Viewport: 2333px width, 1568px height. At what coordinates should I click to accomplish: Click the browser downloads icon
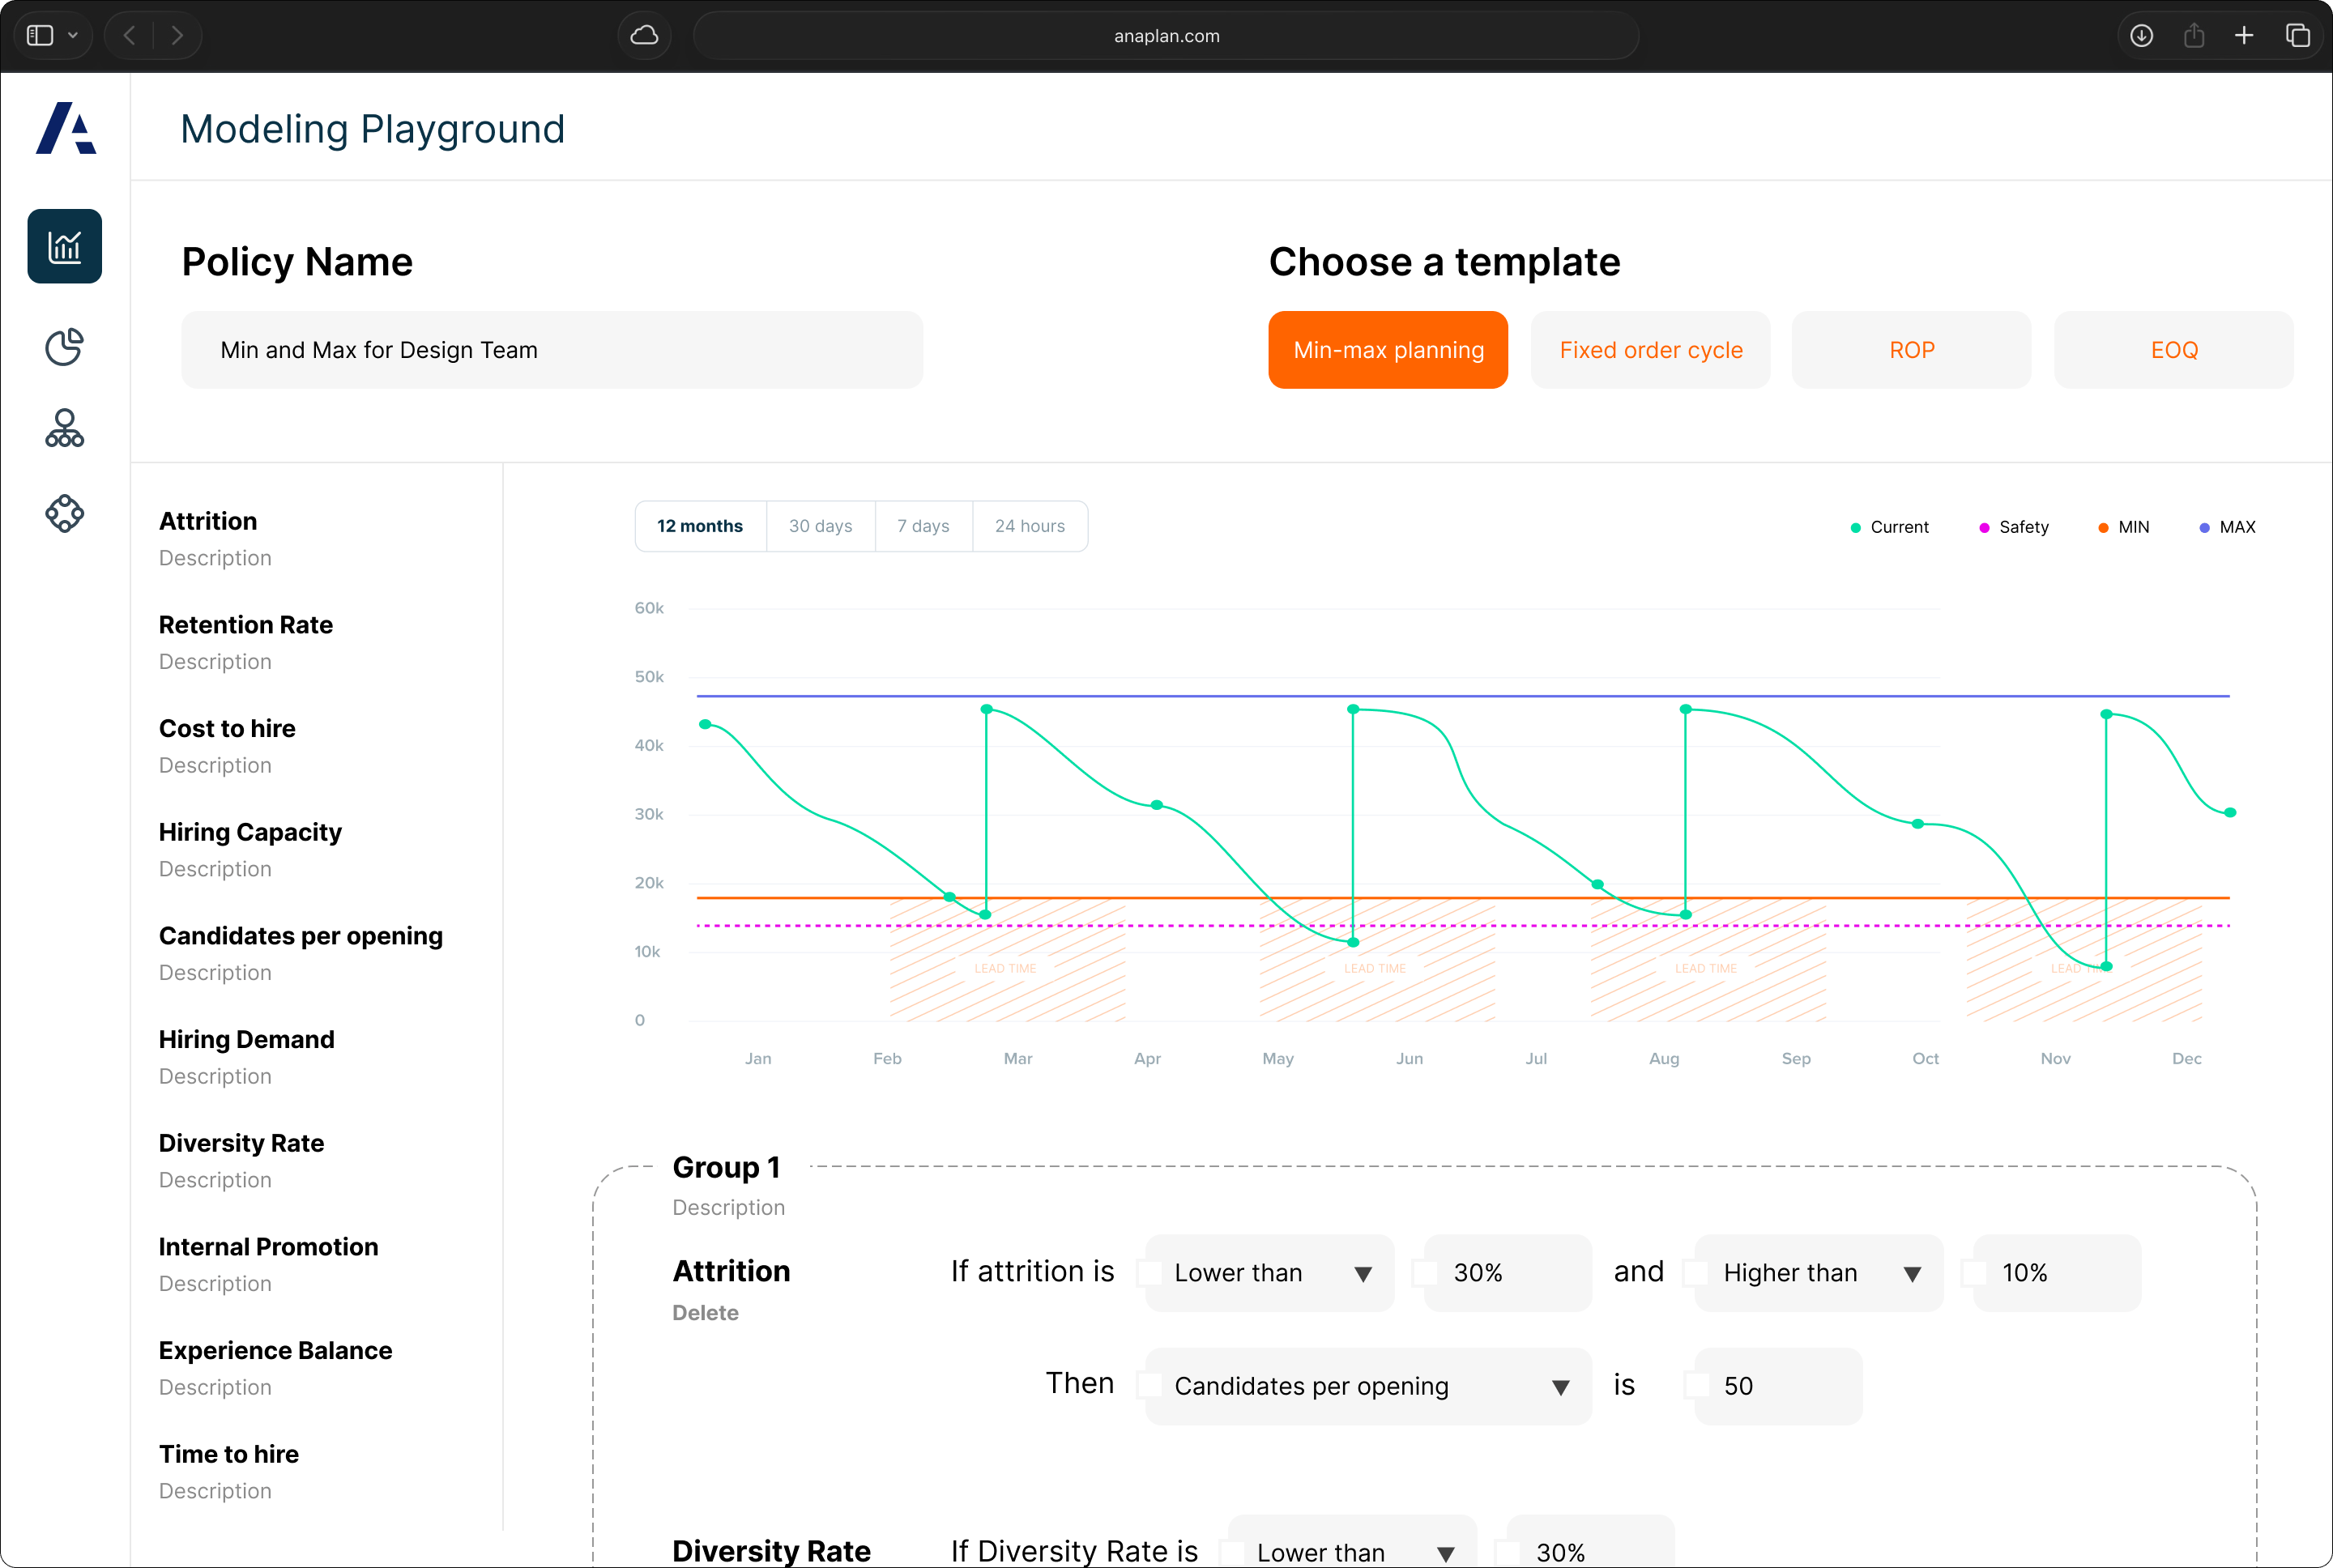pos(2141,36)
